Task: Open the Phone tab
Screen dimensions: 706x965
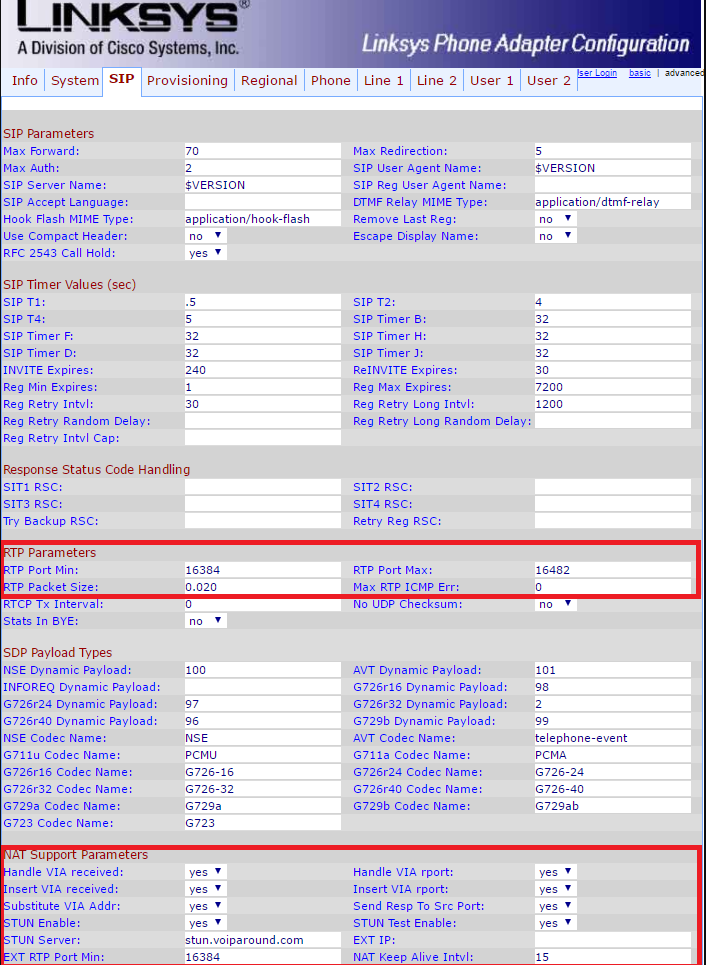Action: pyautogui.click(x=331, y=81)
